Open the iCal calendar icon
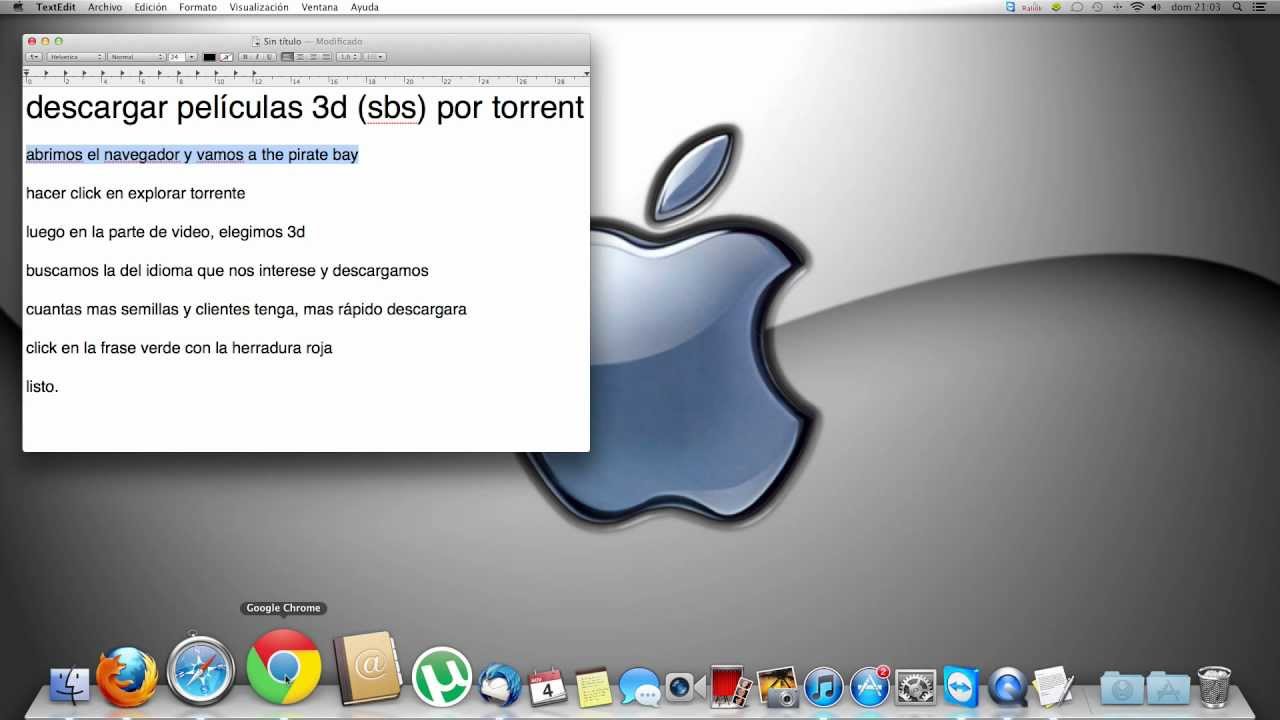 [547, 686]
